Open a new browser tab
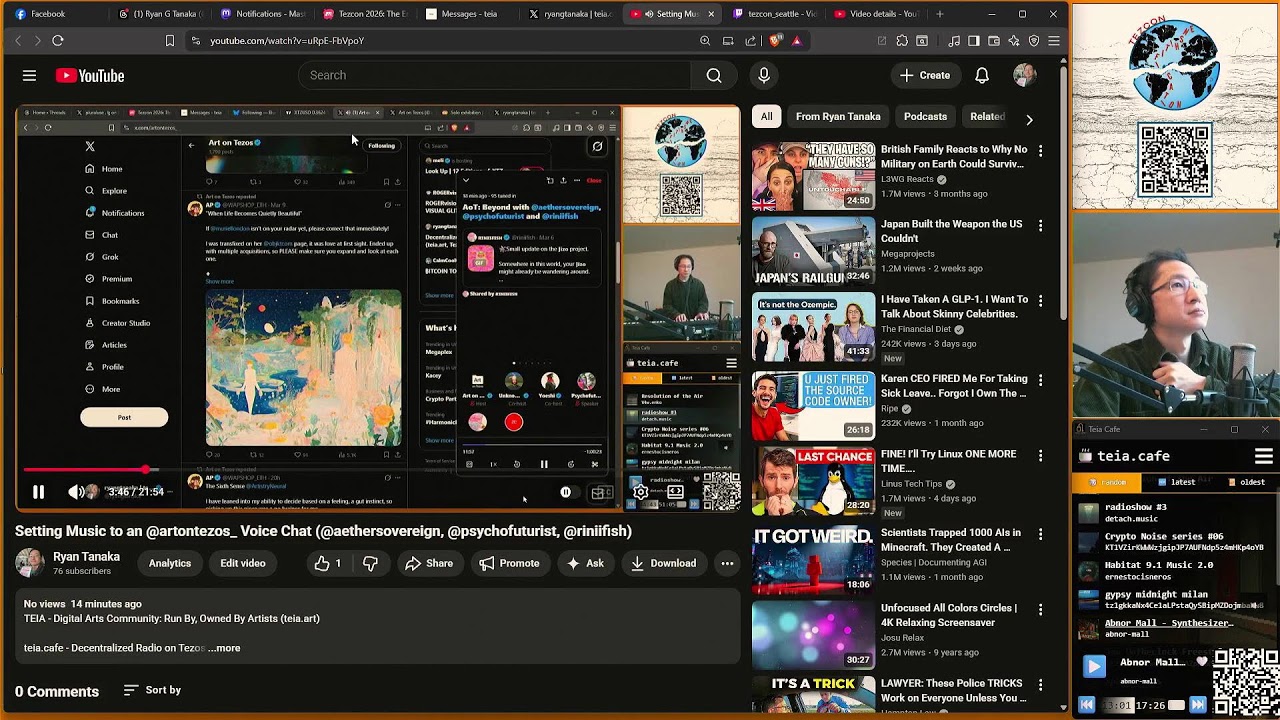 click(939, 14)
